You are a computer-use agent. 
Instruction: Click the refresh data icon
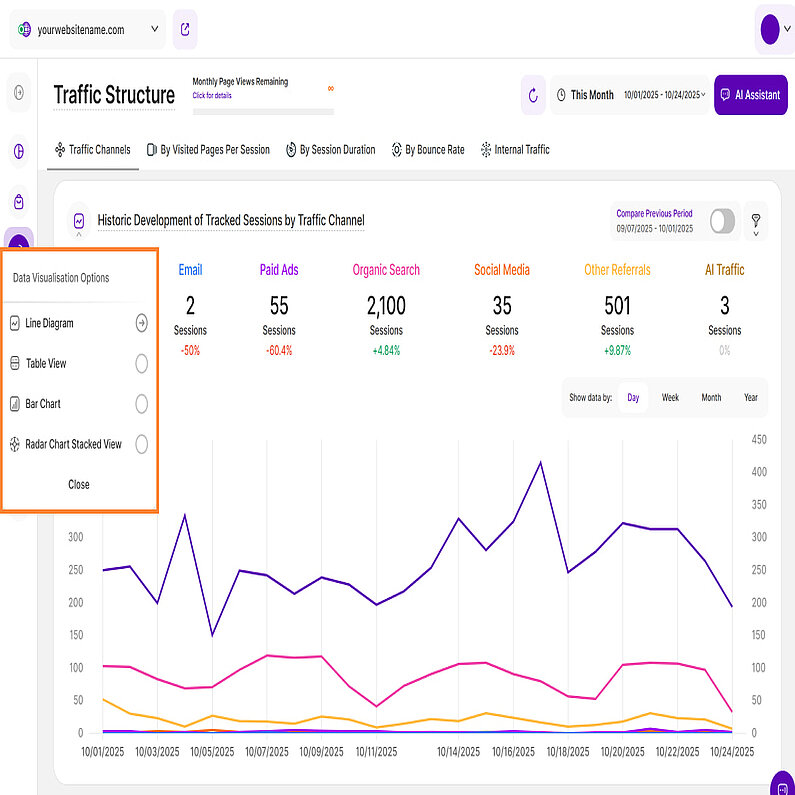pyautogui.click(x=533, y=95)
